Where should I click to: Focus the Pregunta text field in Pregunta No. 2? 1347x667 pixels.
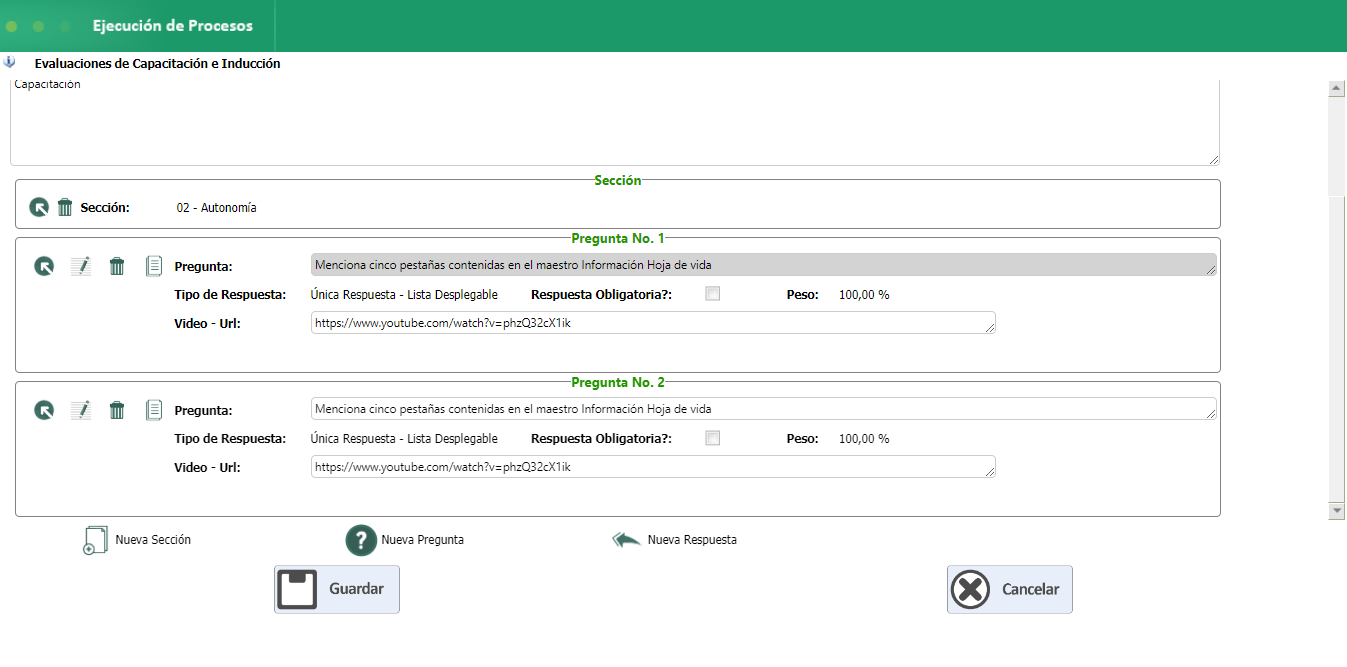[764, 409]
